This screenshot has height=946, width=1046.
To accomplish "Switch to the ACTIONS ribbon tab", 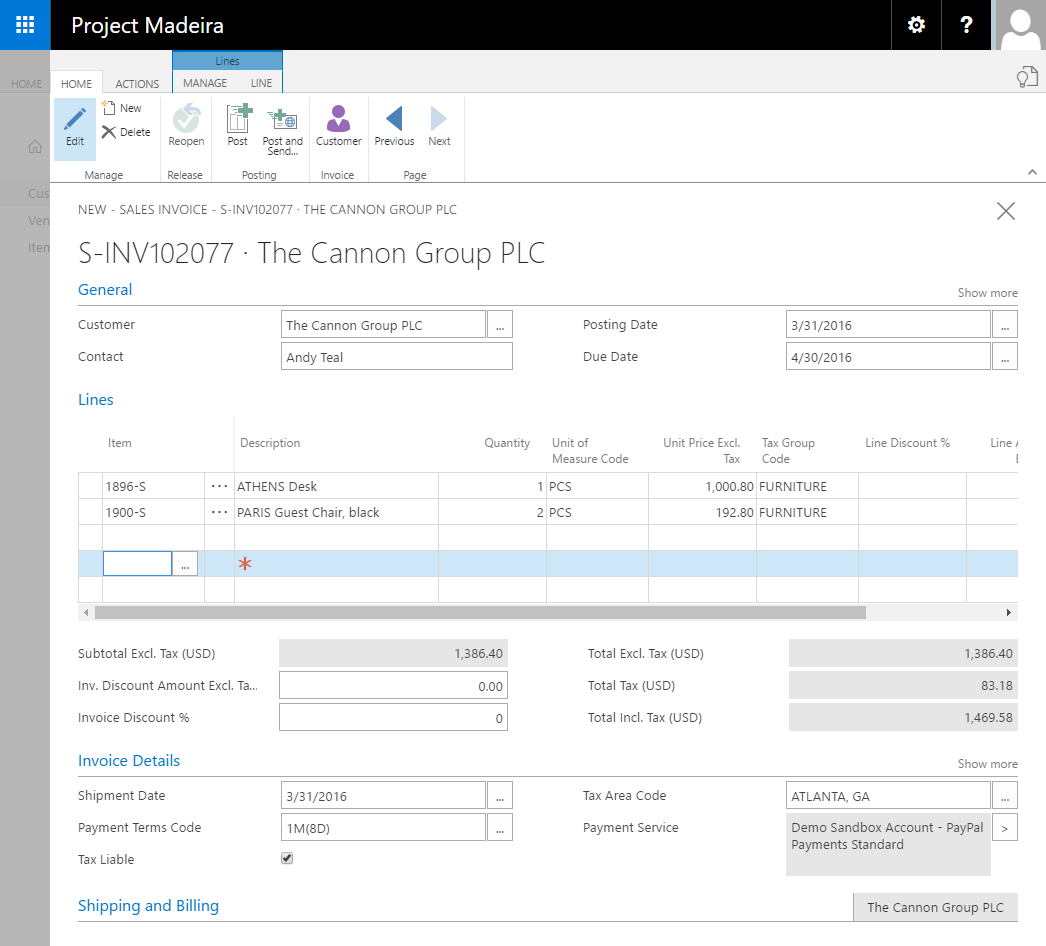I will 137,84.
